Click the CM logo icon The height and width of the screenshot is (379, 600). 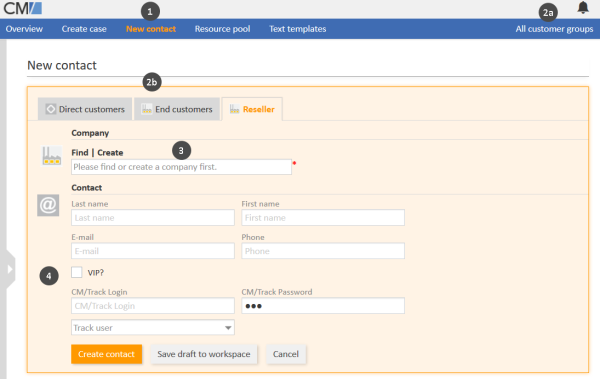(23, 8)
